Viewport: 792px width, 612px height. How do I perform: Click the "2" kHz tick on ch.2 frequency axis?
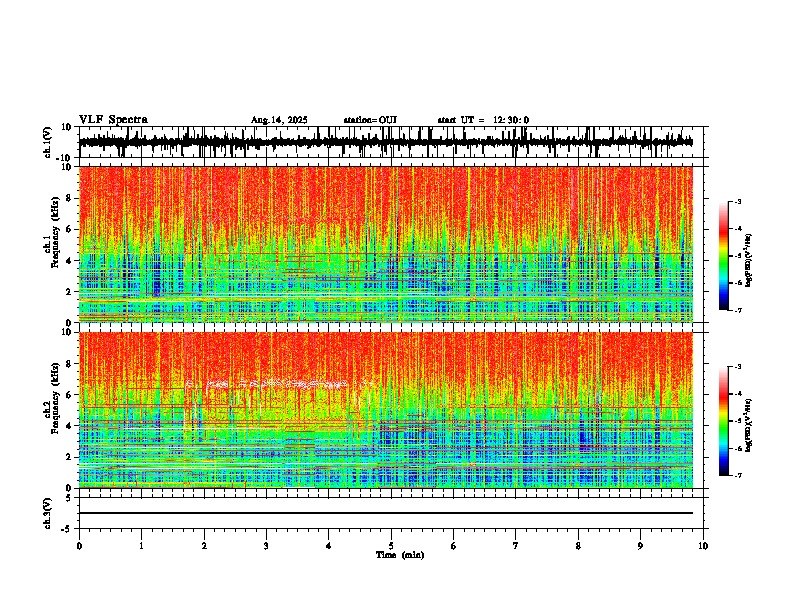click(69, 457)
